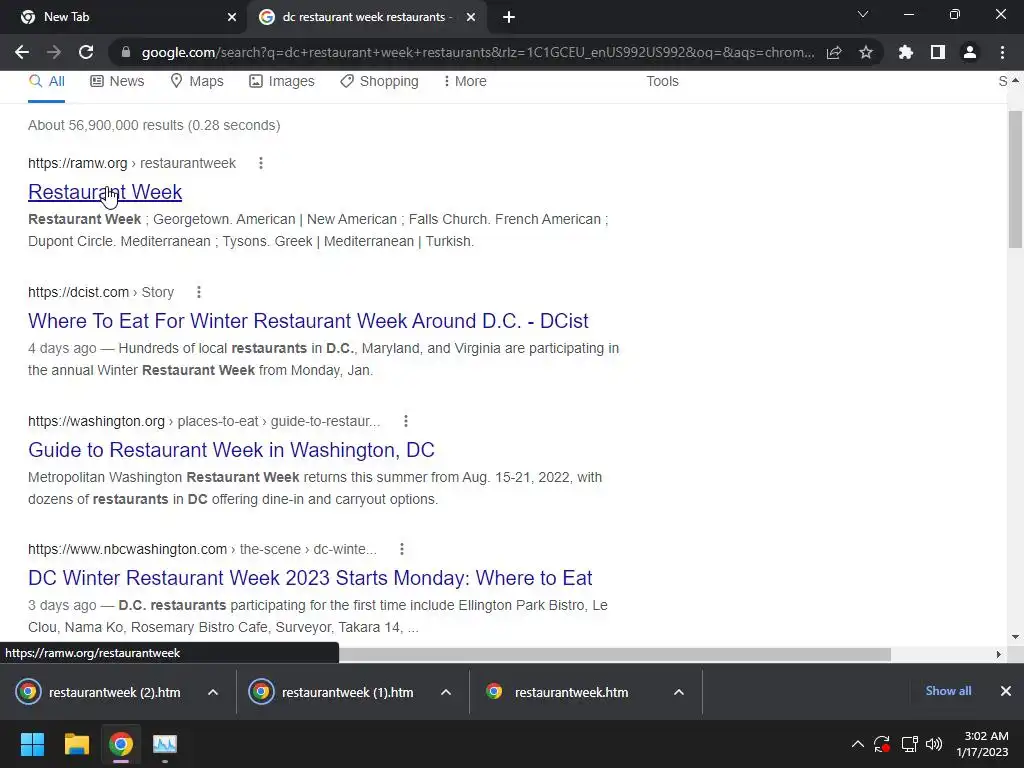Screen dimensions: 1024x768
Task: Open the Chrome three-dot menu
Action: 1002,52
